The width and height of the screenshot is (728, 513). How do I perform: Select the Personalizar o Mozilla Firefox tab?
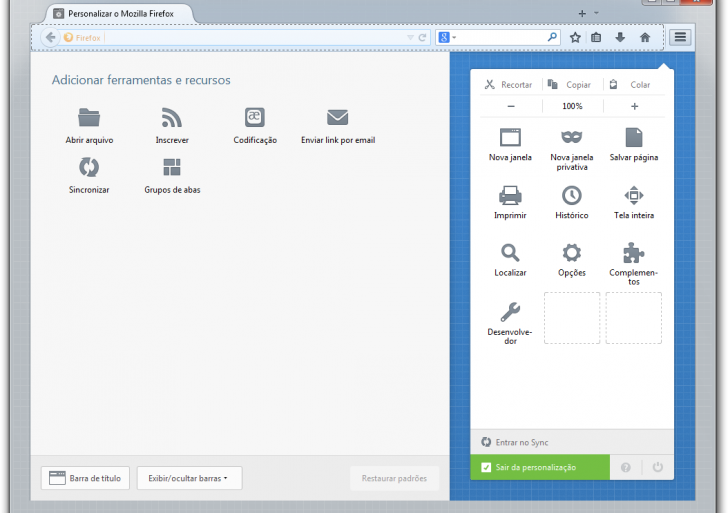[x=120, y=14]
